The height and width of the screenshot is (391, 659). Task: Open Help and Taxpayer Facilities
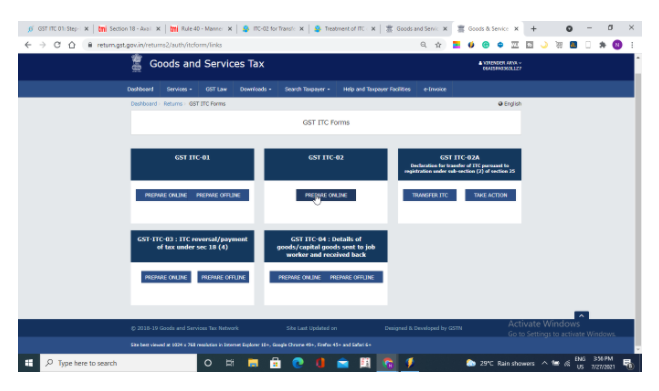coord(377,89)
